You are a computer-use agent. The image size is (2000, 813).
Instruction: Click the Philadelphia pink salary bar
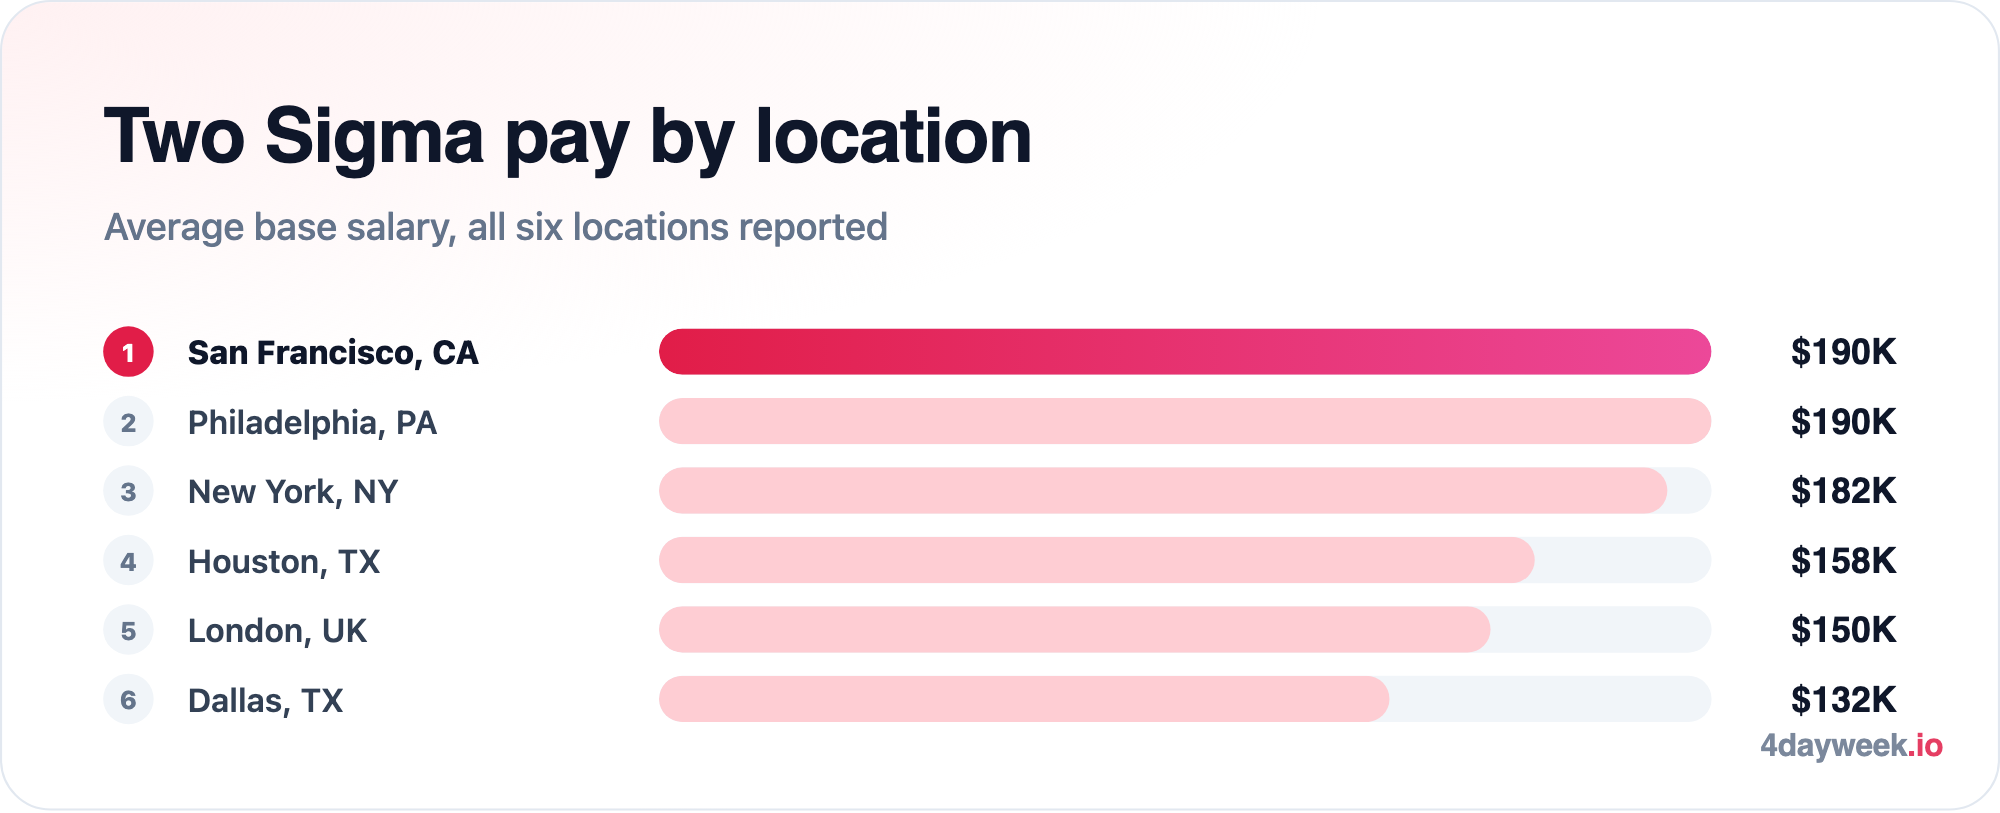[x=1185, y=421]
